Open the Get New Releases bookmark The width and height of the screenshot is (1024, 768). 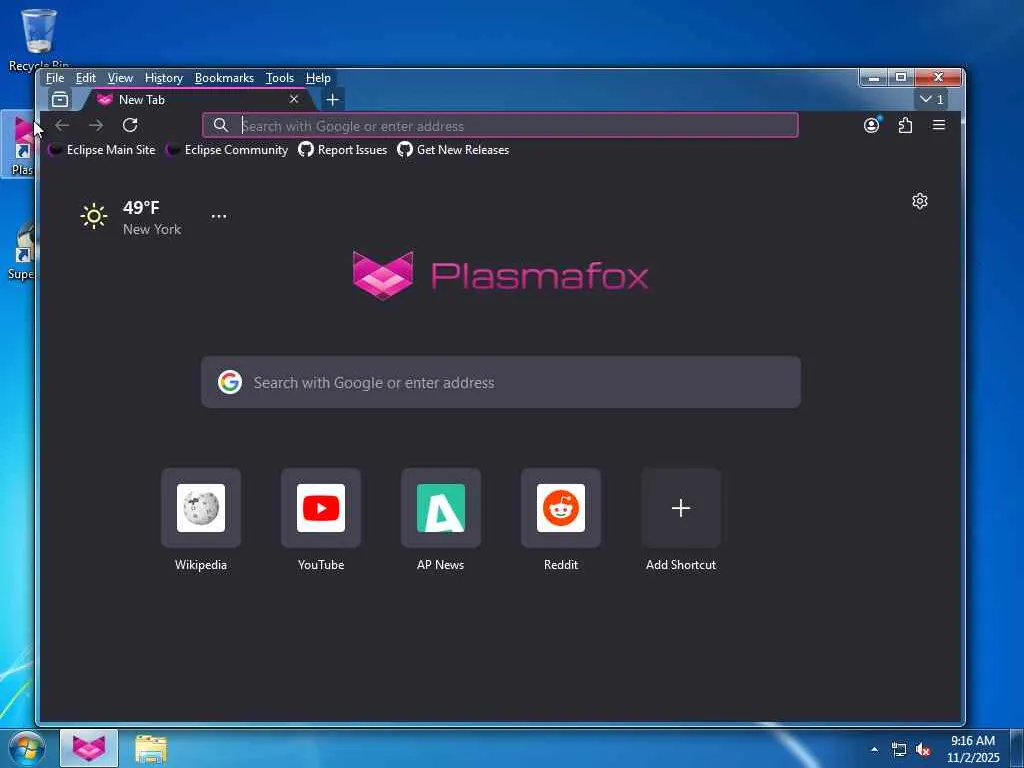click(x=453, y=150)
